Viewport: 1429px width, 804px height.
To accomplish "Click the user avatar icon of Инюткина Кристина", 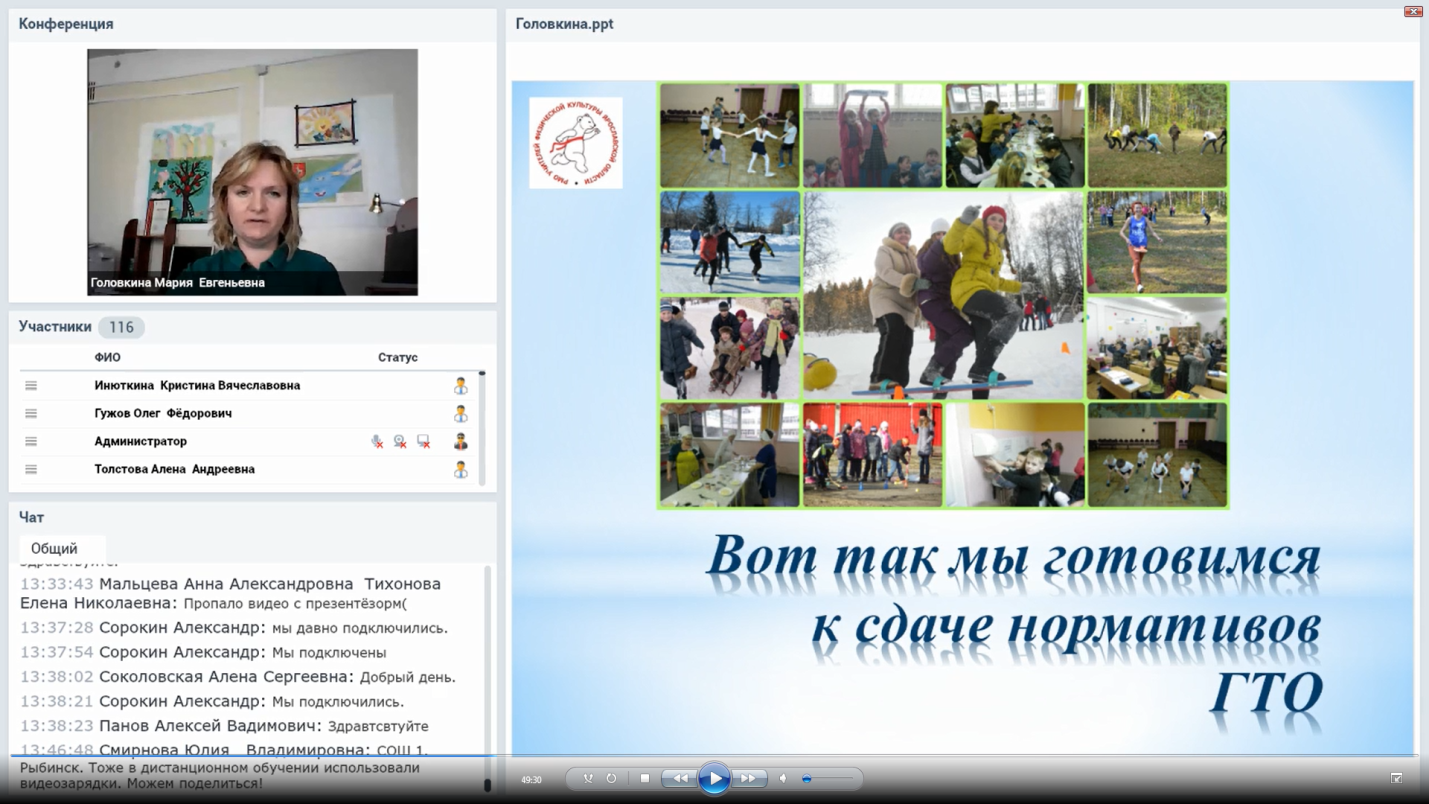I will click(460, 385).
